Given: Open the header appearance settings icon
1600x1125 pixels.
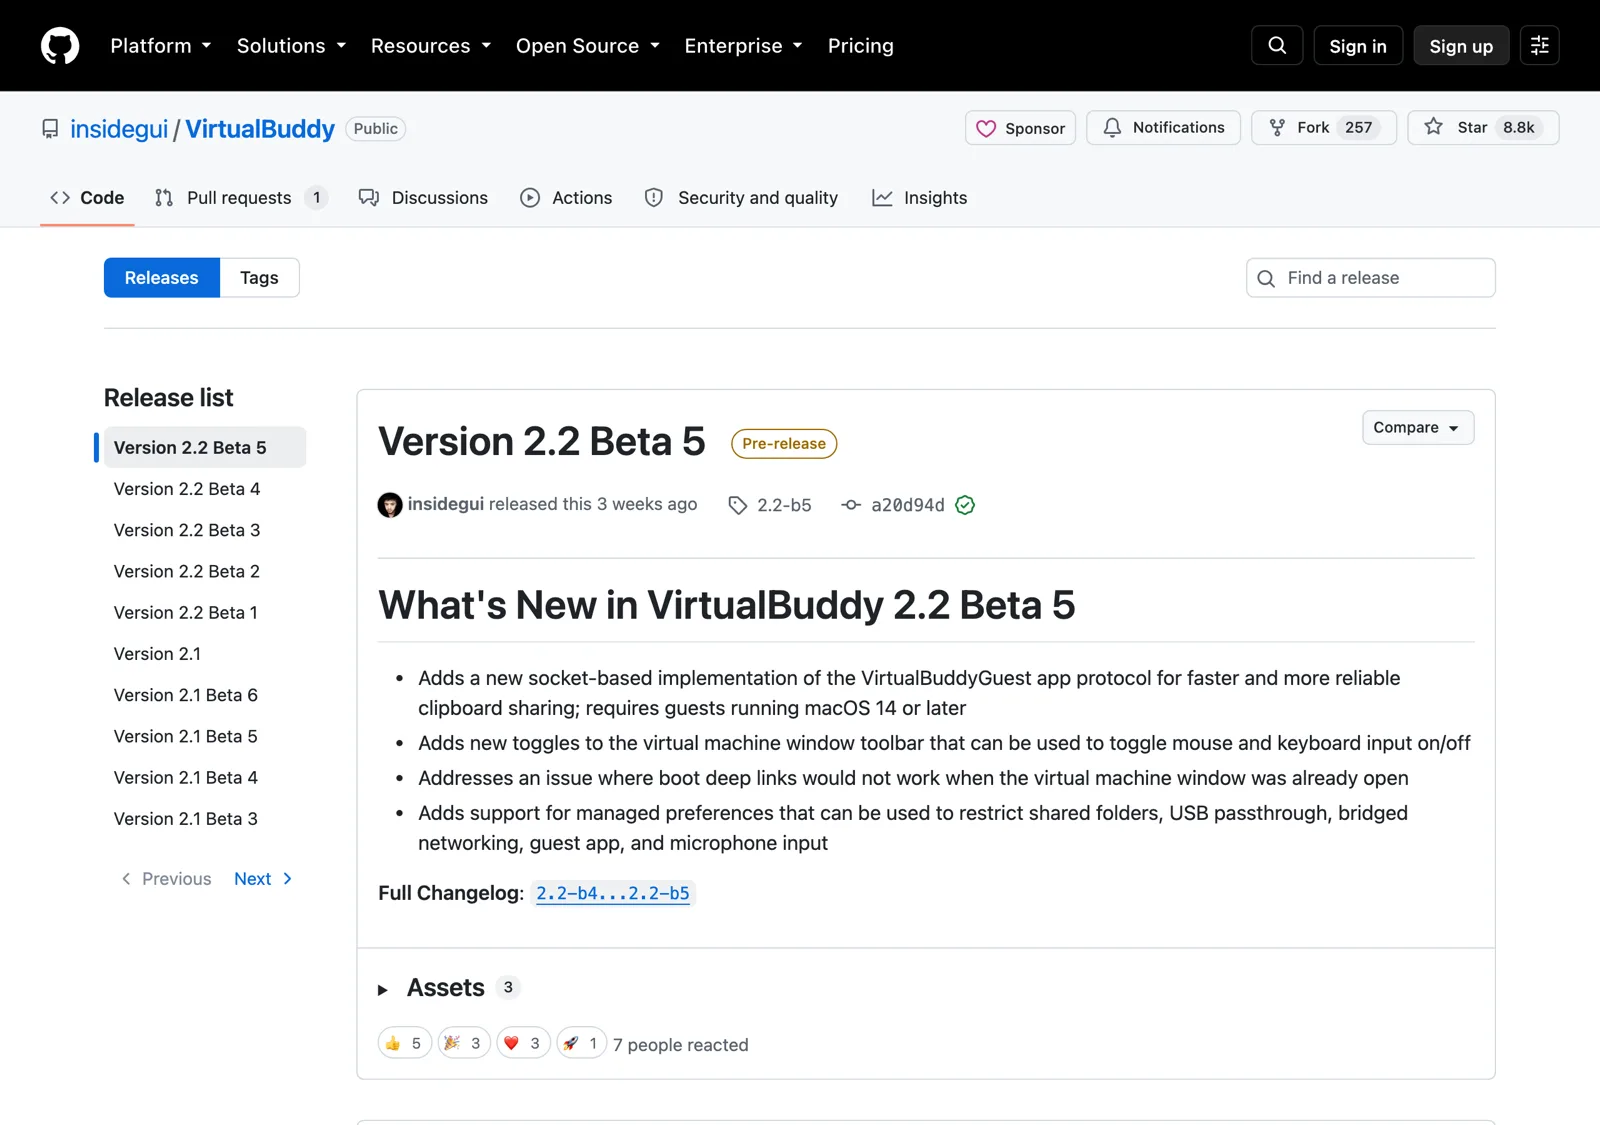Looking at the screenshot, I should (x=1539, y=46).
